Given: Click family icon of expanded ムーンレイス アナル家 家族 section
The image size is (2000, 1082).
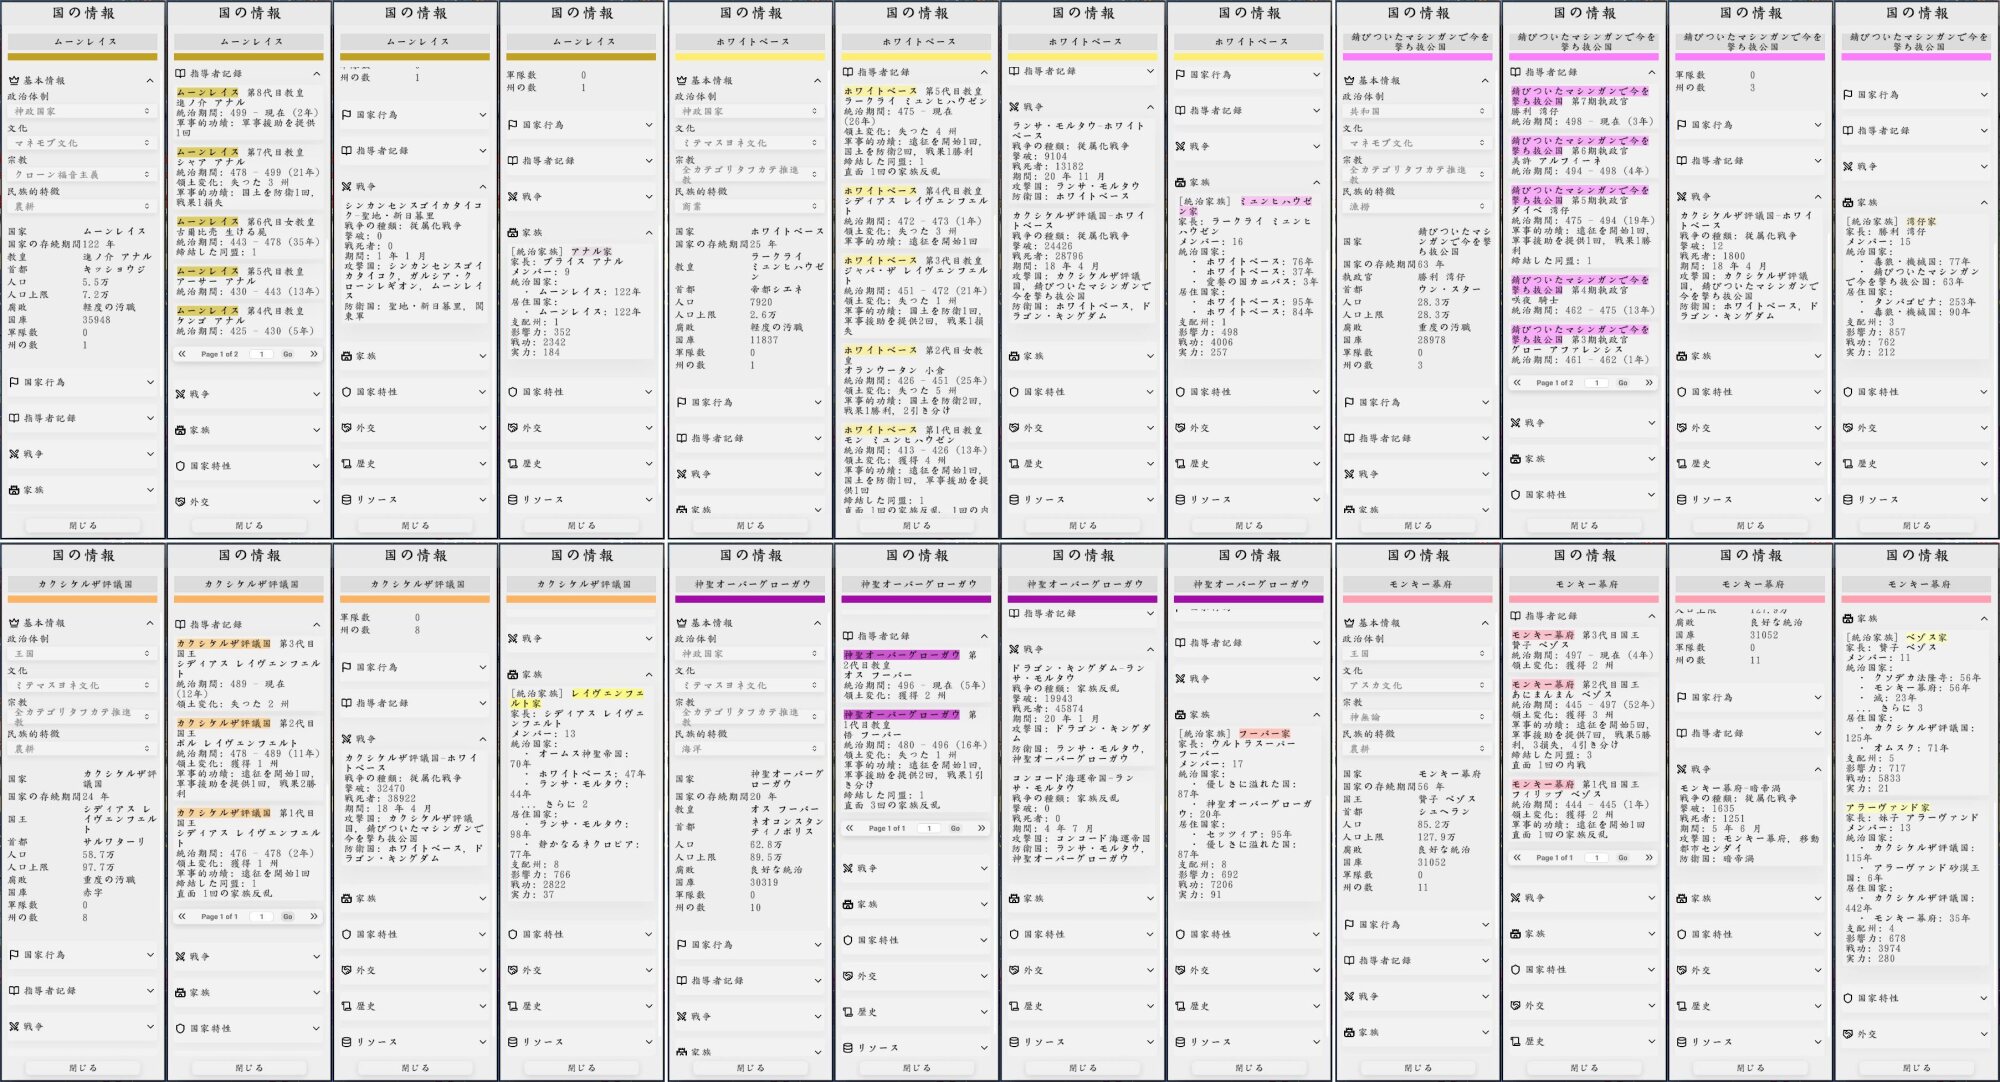Looking at the screenshot, I should [513, 233].
